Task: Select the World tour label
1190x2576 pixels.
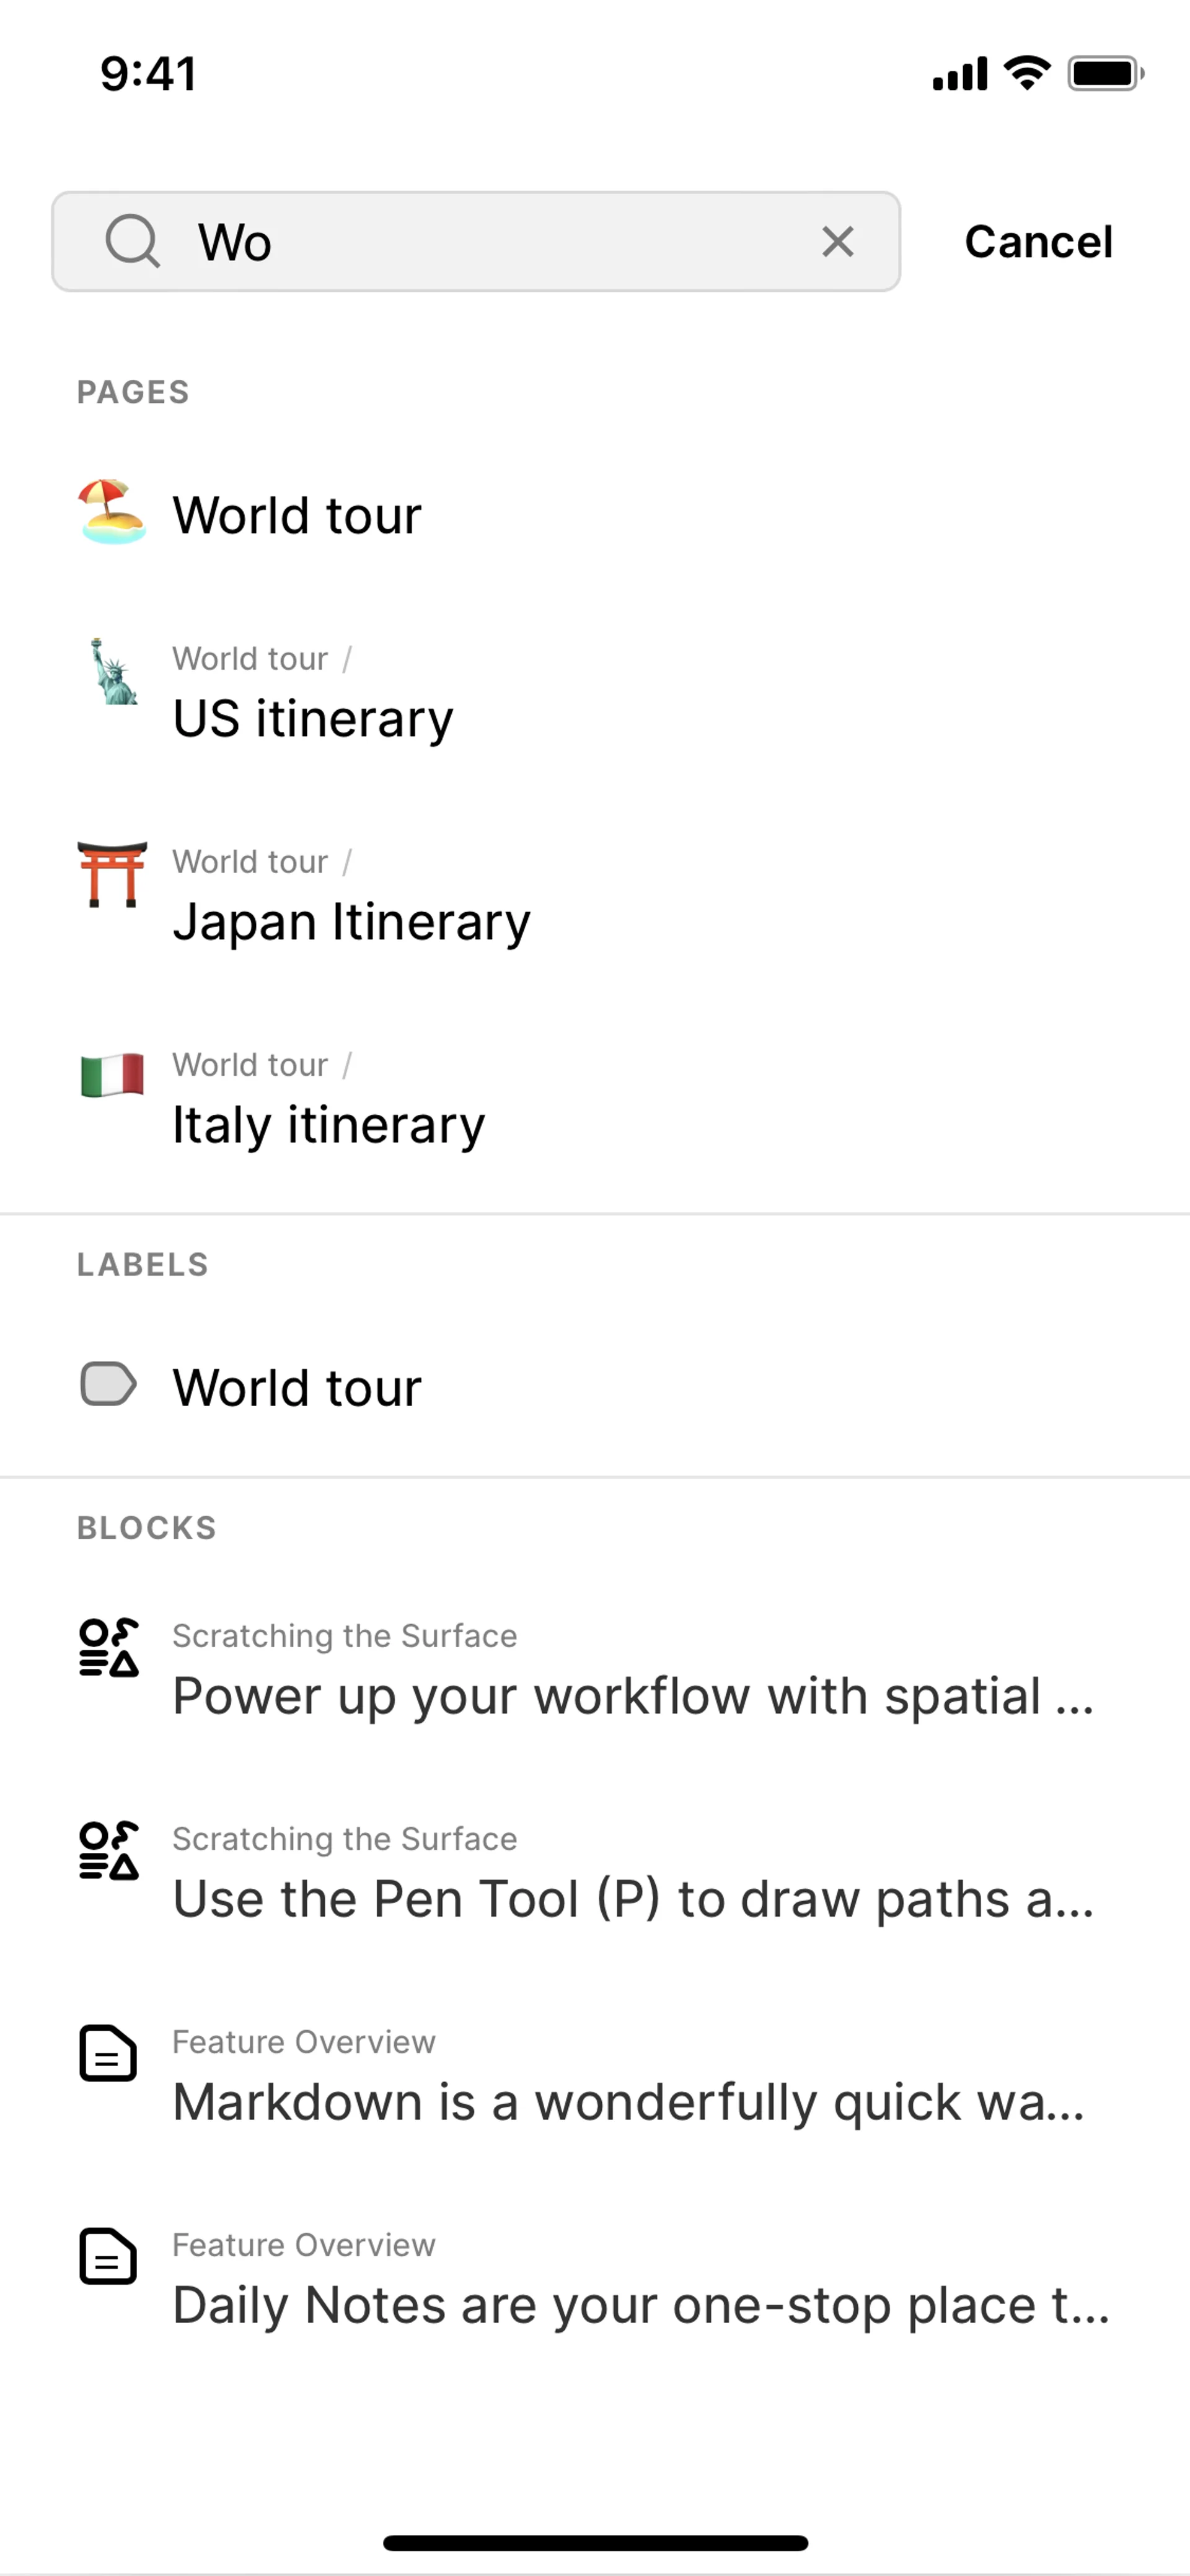Action: pyautogui.click(x=297, y=1387)
